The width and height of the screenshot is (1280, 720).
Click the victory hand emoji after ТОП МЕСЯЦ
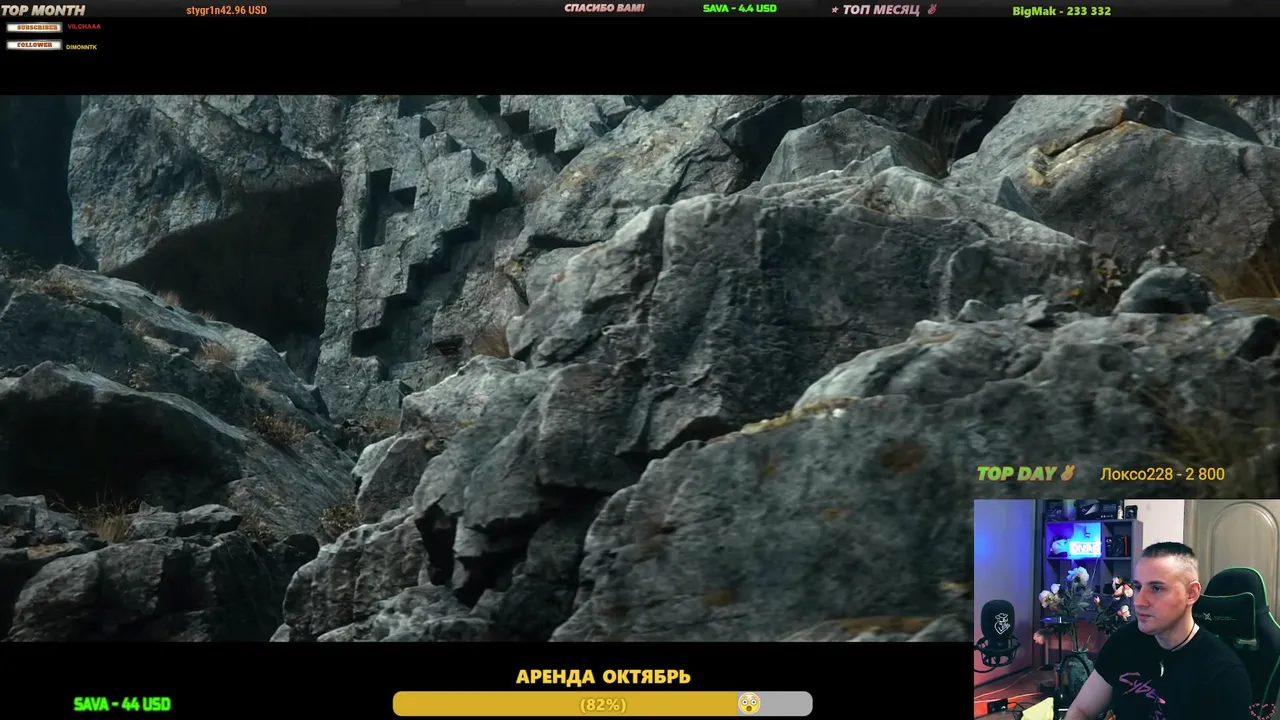(932, 9)
